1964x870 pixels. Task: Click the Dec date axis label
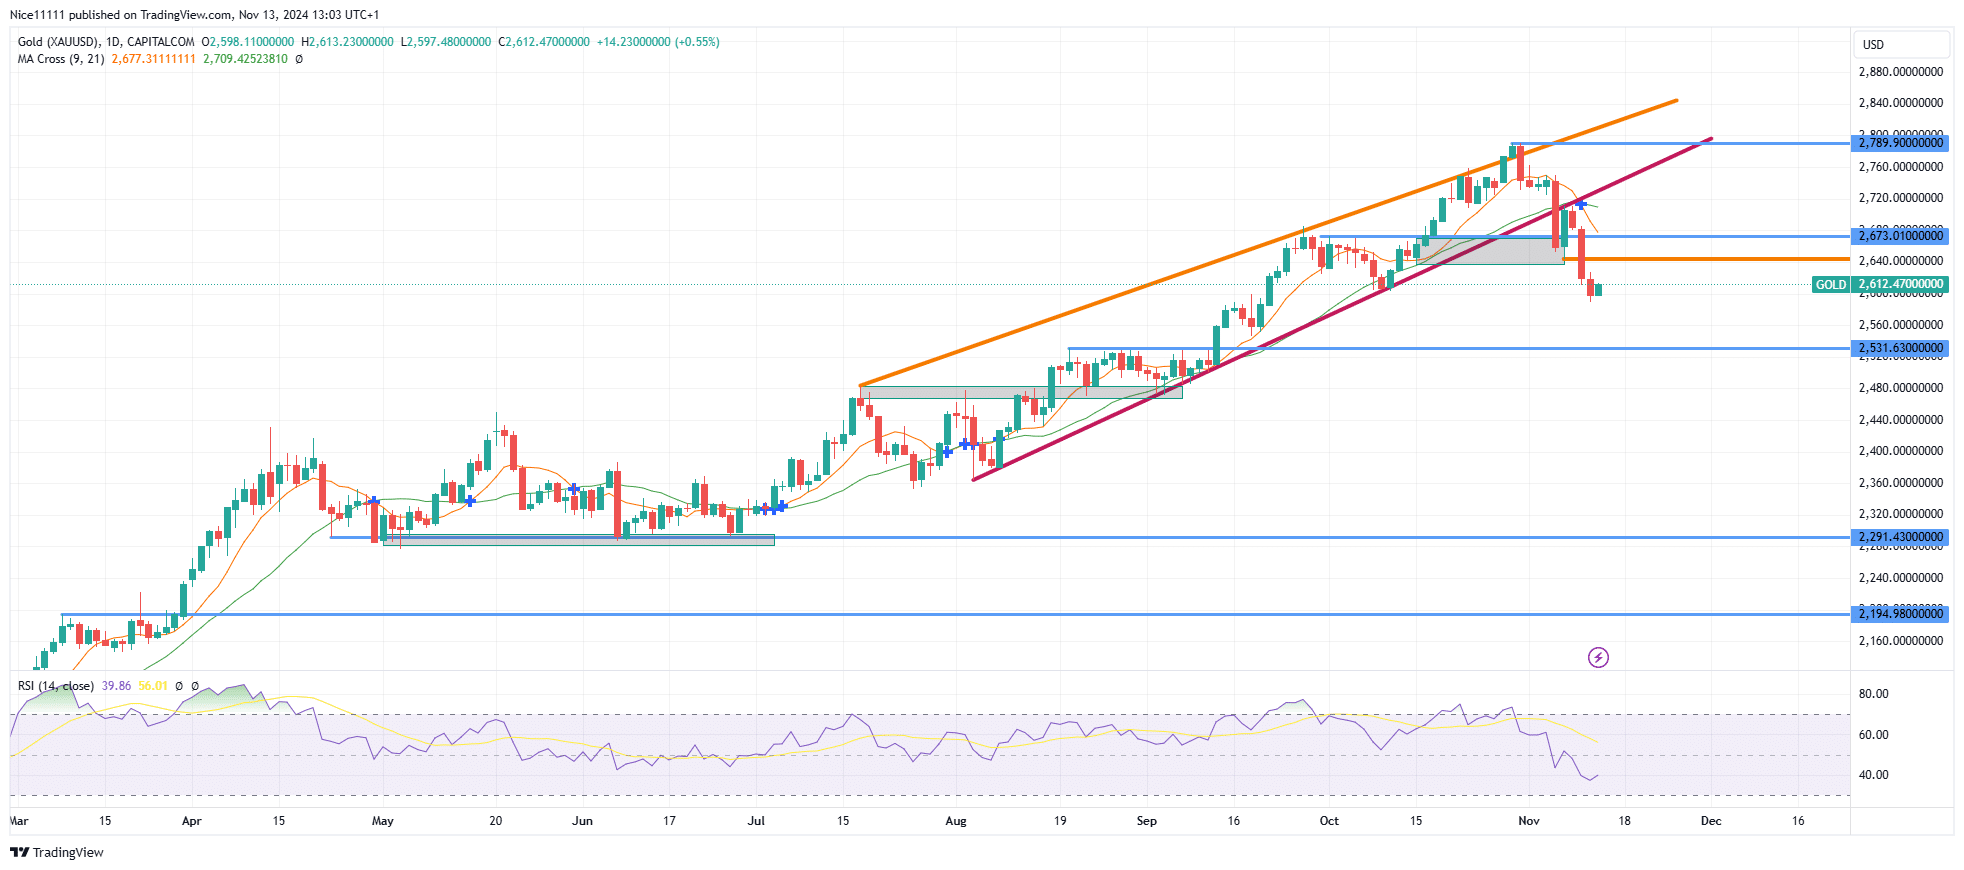pos(1711,821)
